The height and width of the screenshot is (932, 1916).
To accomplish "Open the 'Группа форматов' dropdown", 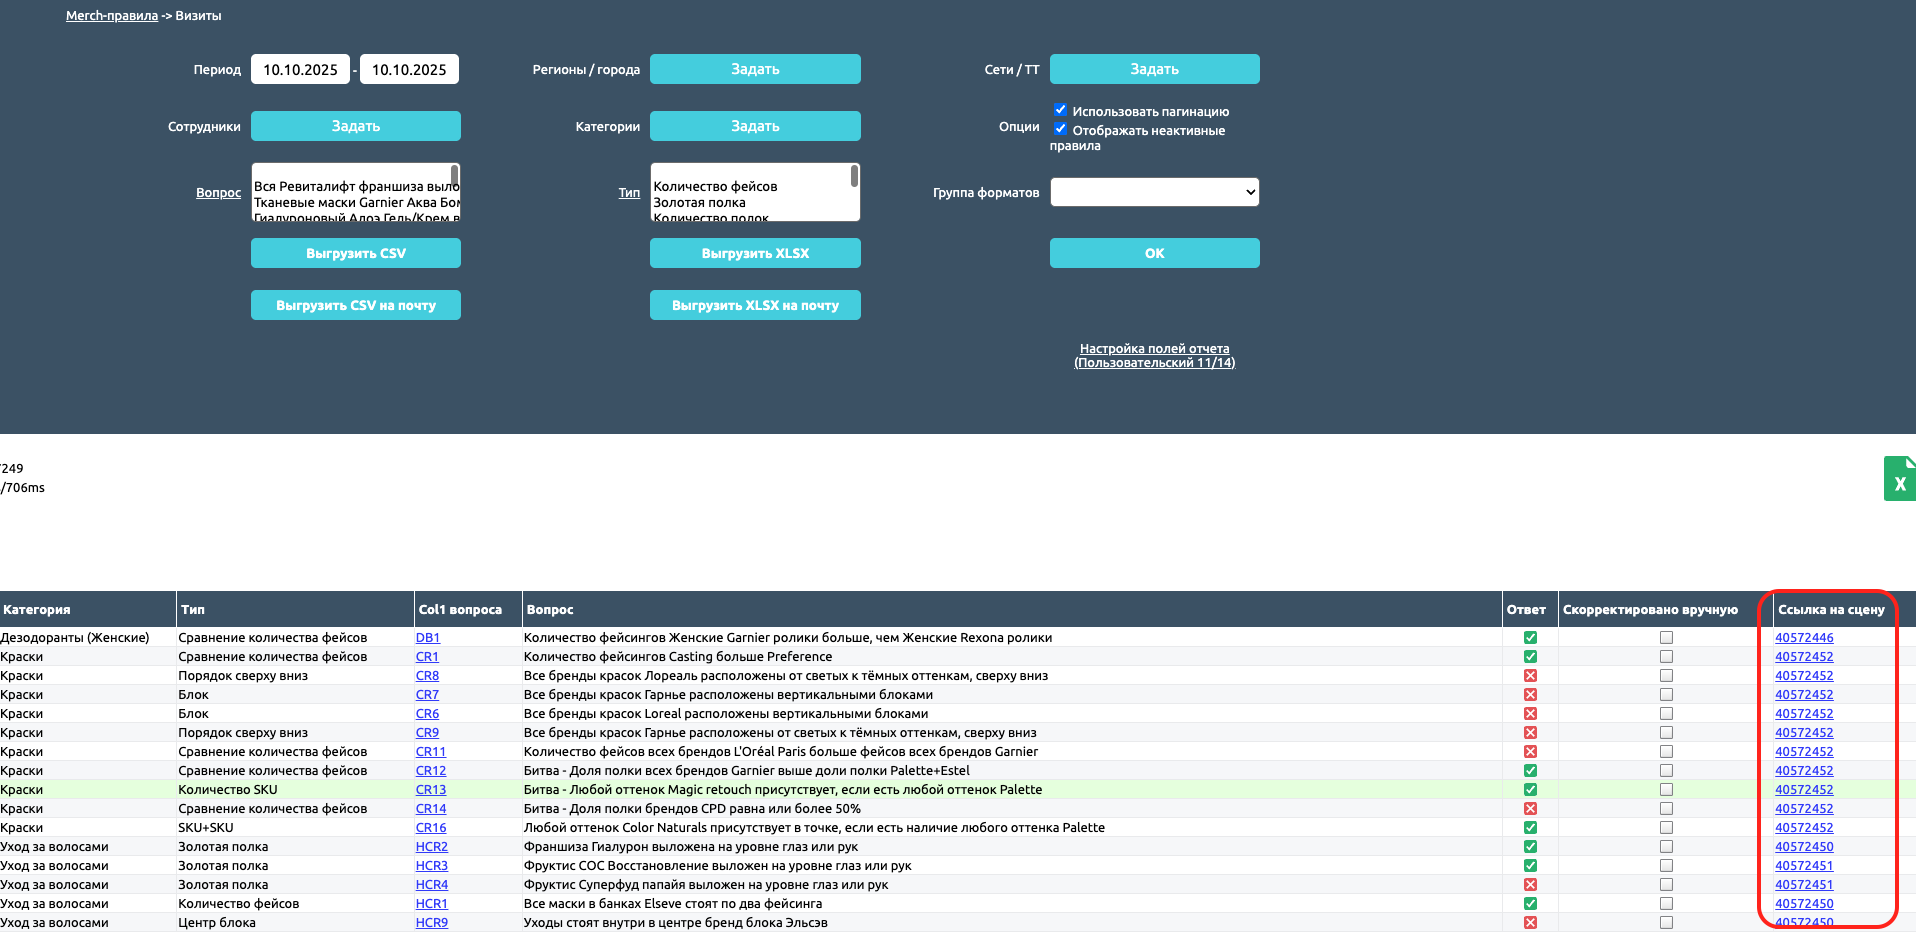I will tap(1154, 192).
